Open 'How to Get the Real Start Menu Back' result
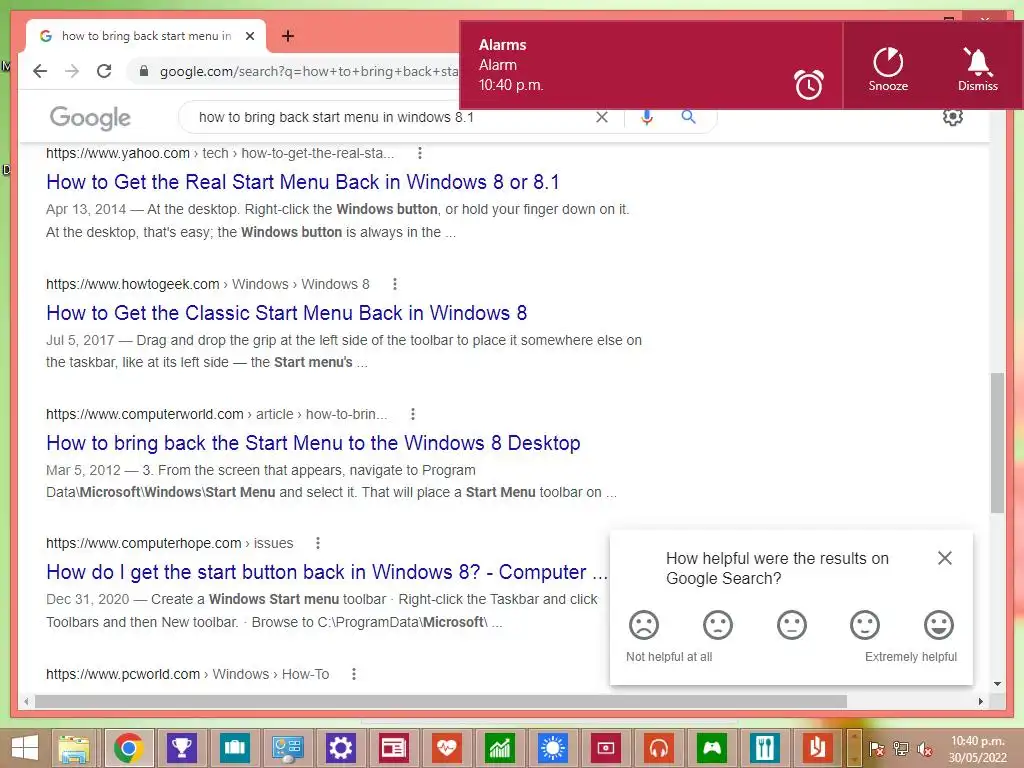The width and height of the screenshot is (1024, 768). coord(302,182)
